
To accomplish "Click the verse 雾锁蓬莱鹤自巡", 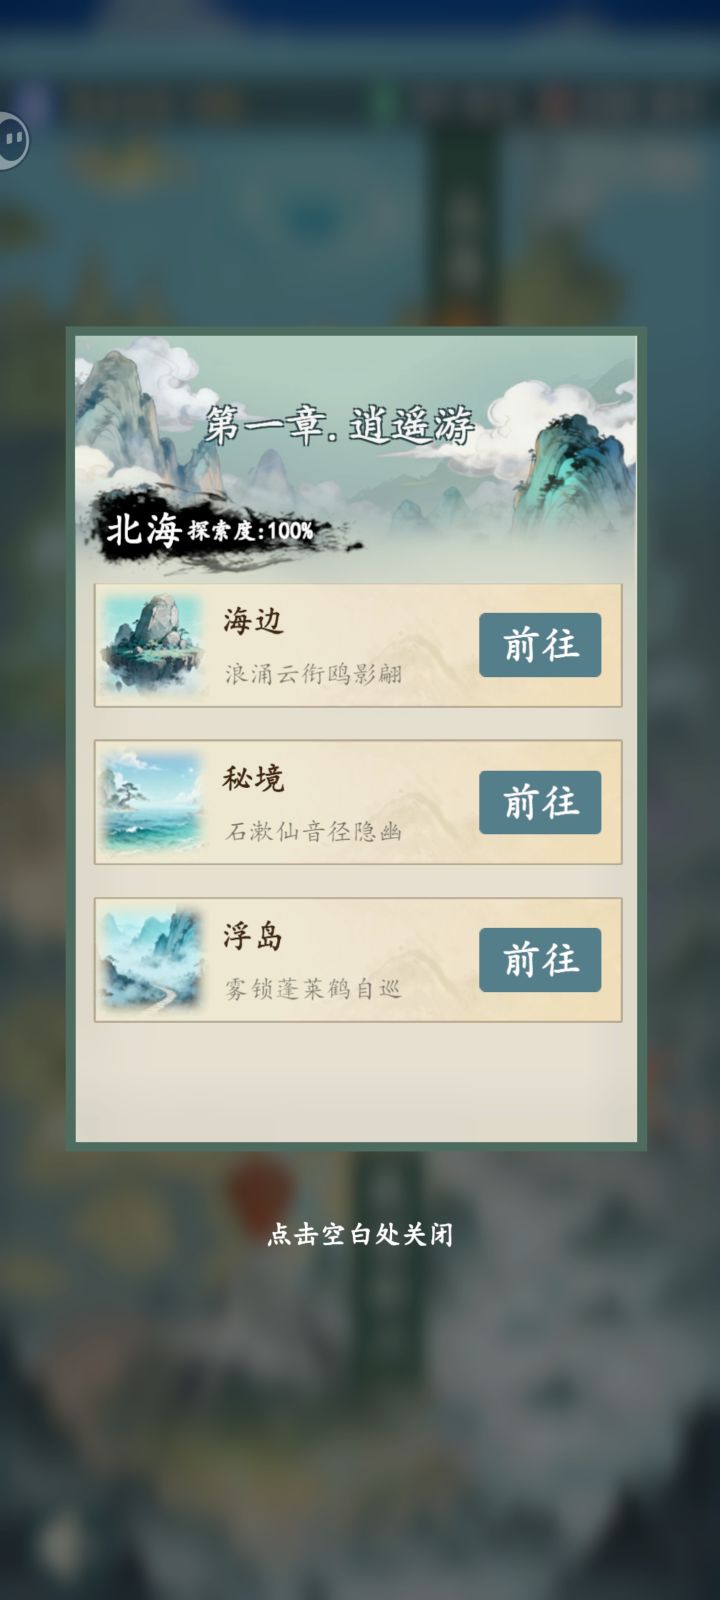I will (313, 989).
